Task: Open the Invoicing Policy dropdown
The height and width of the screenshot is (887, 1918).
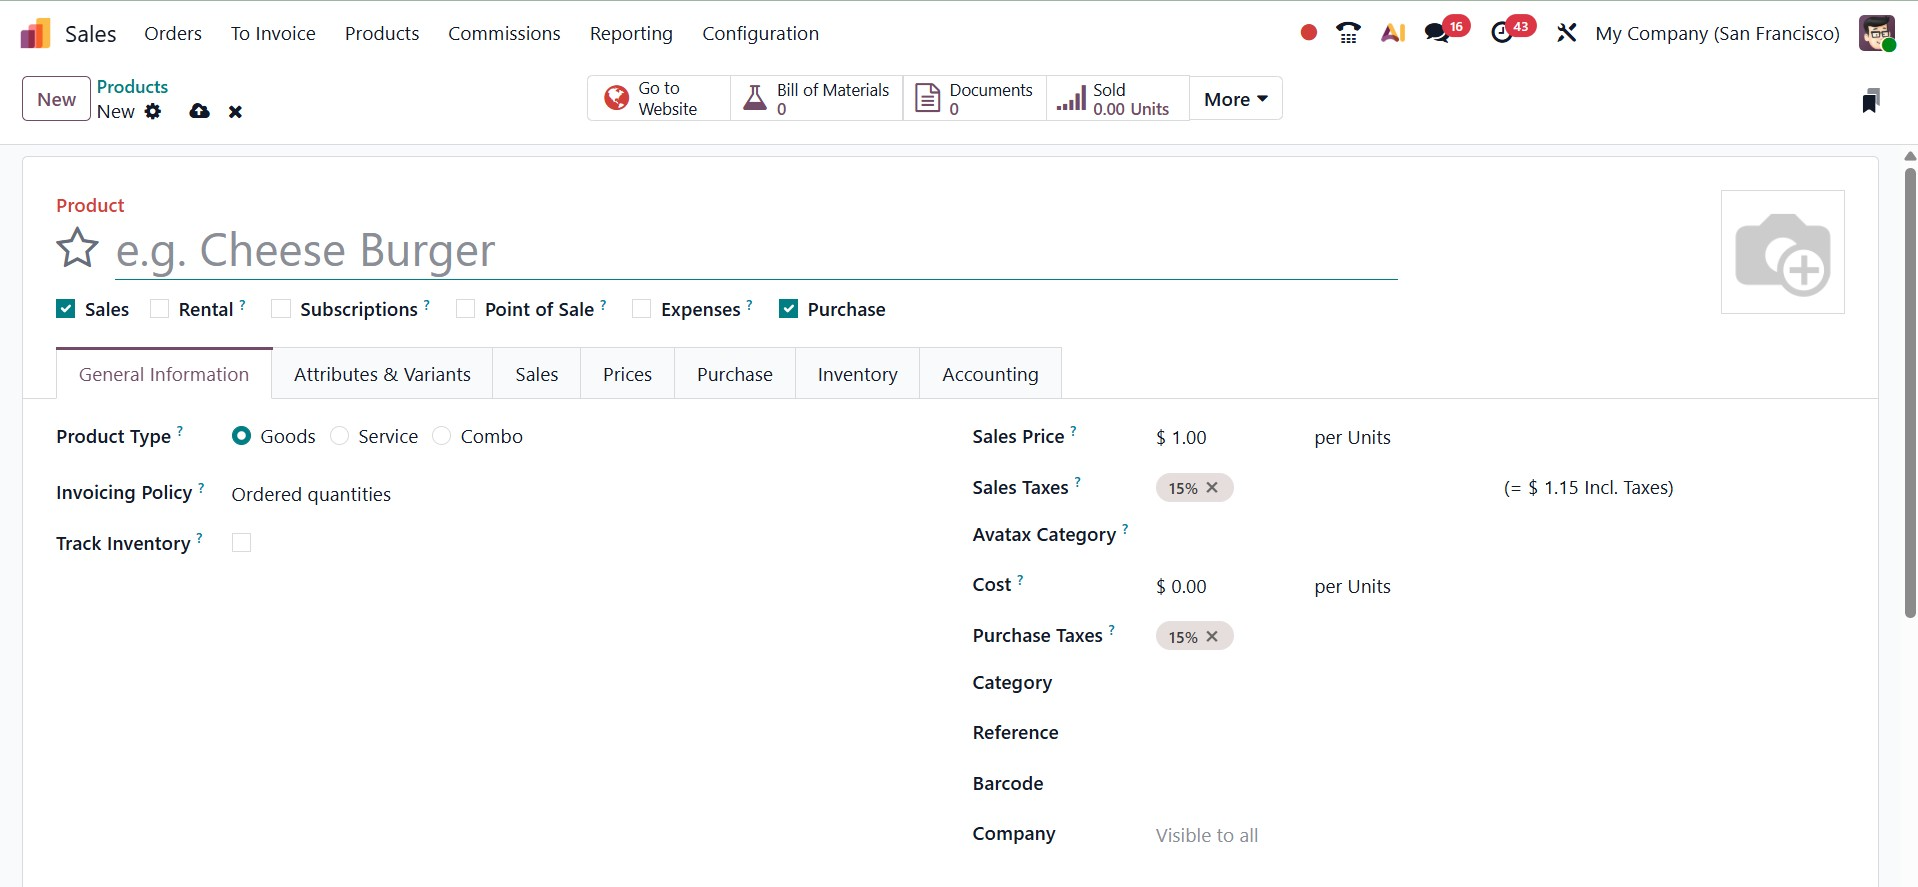Action: (x=311, y=494)
